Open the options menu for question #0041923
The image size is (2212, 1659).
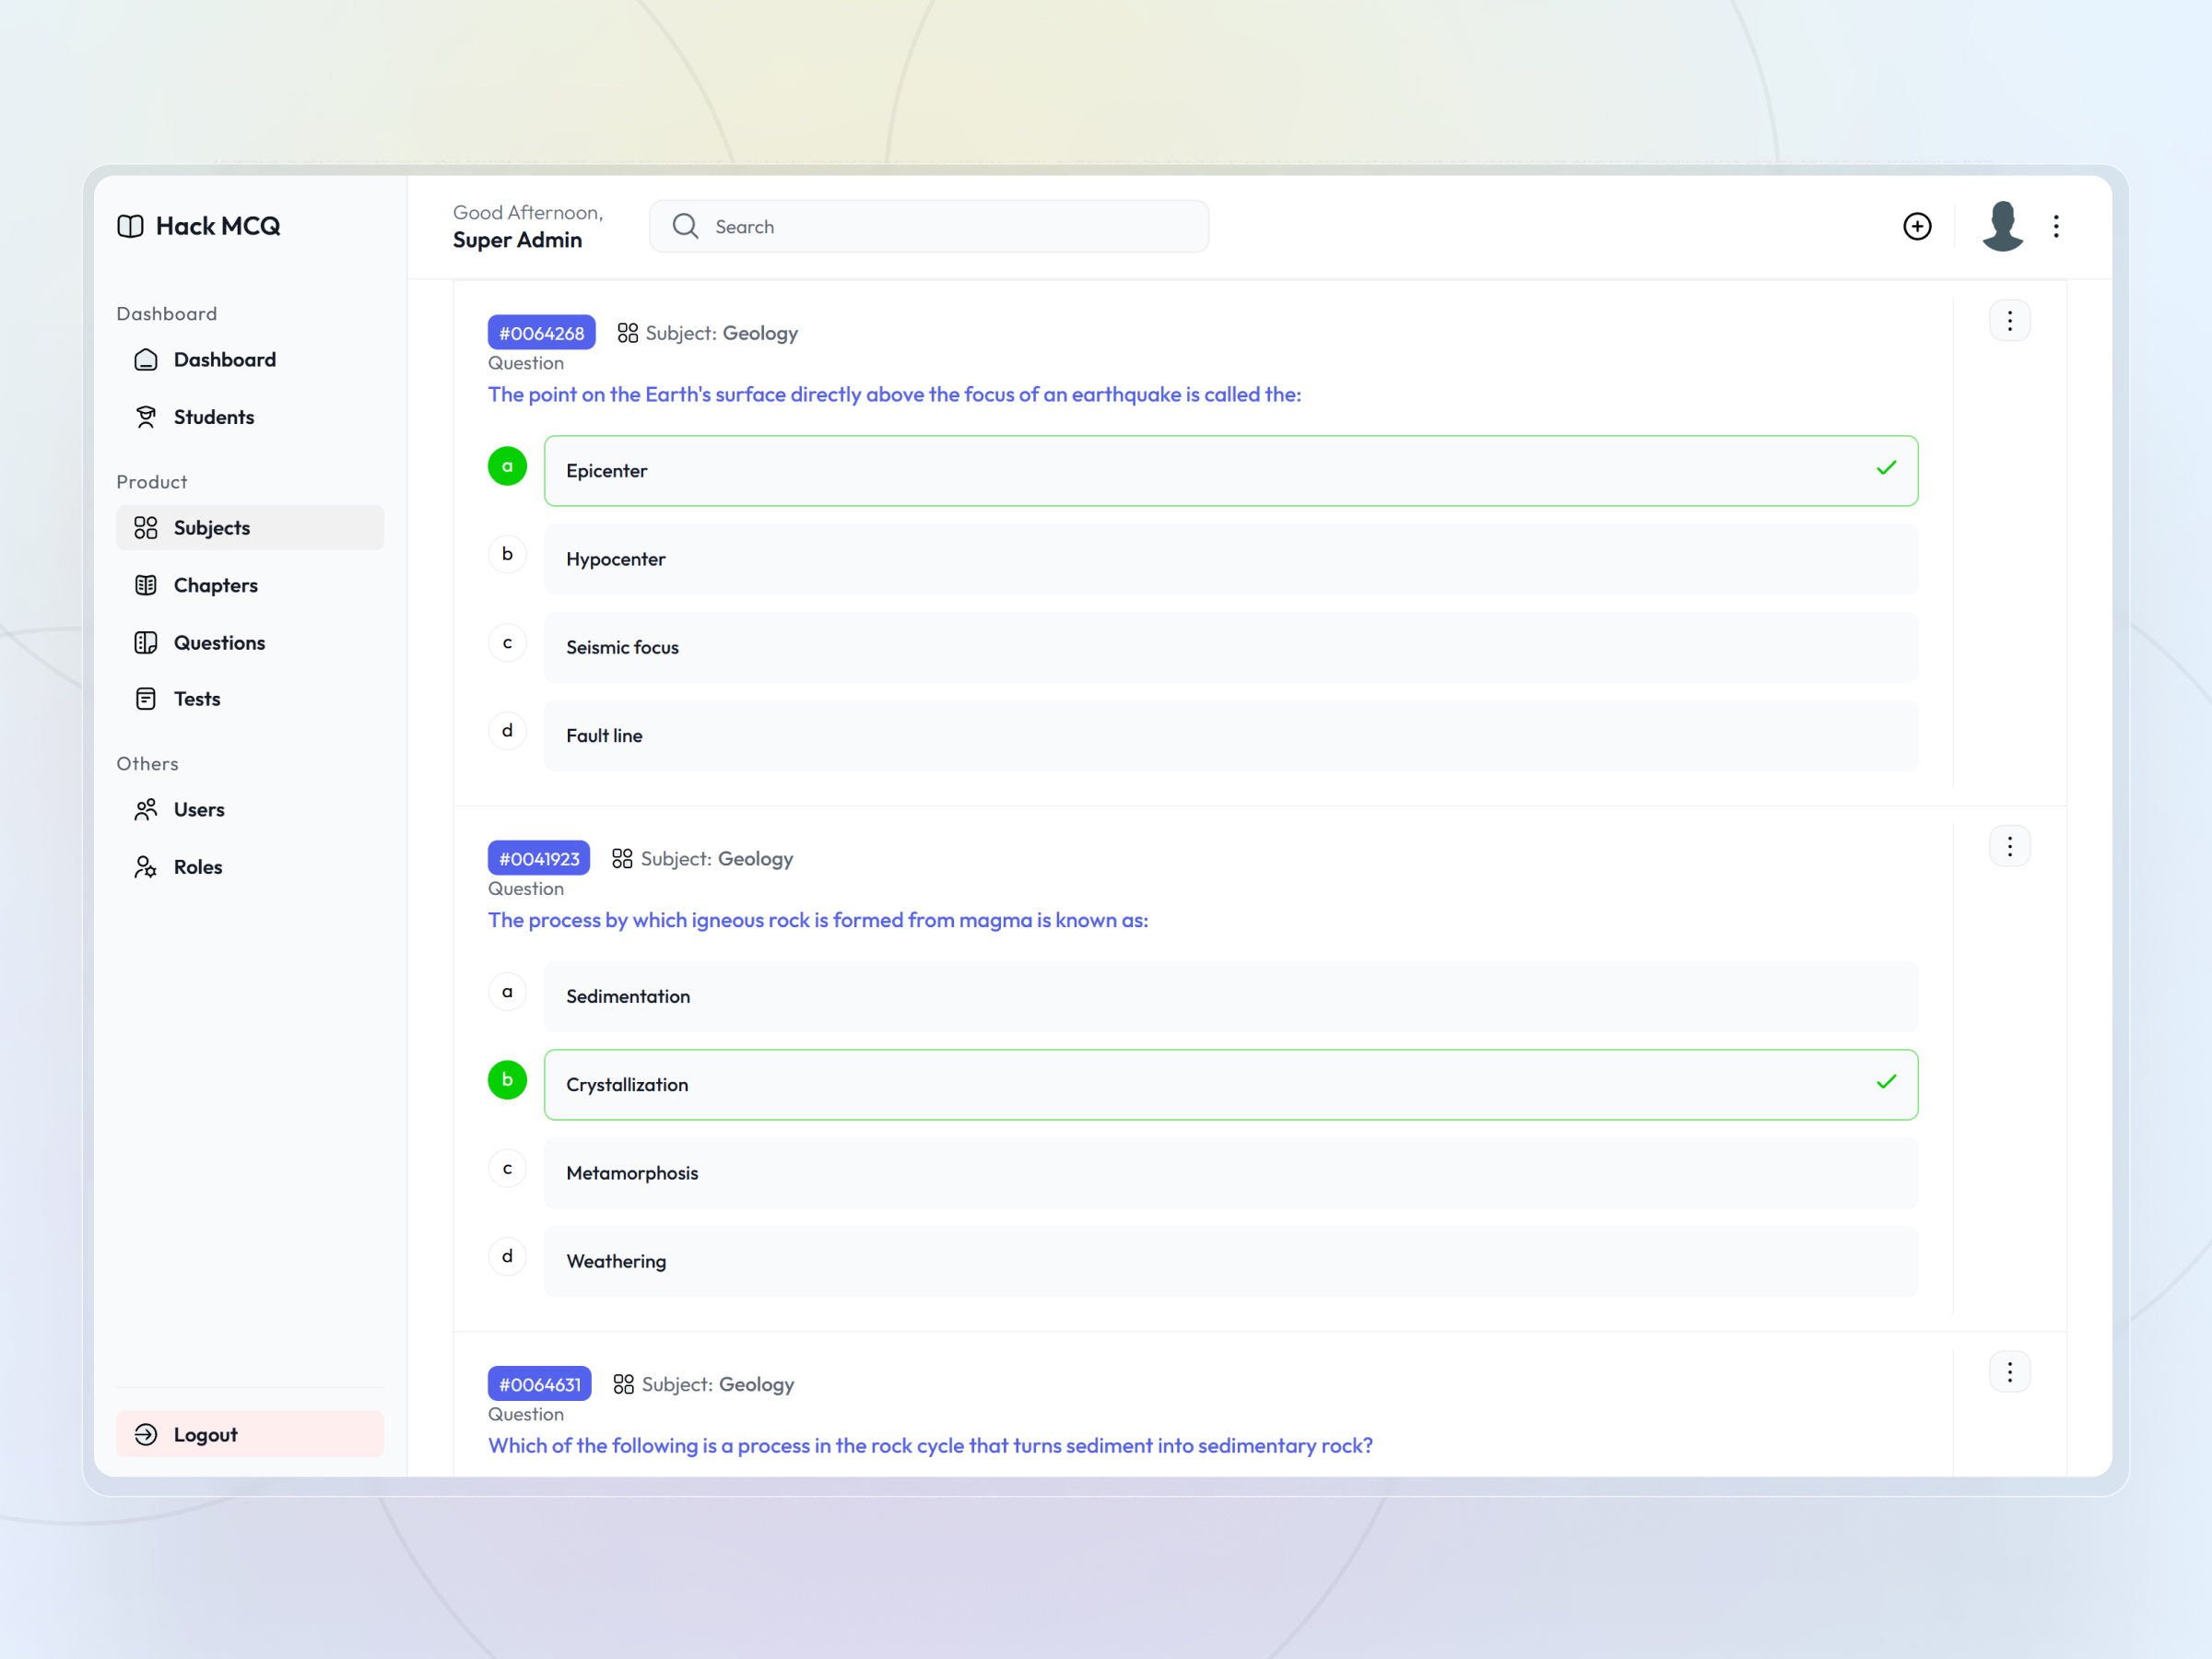coord(2010,846)
